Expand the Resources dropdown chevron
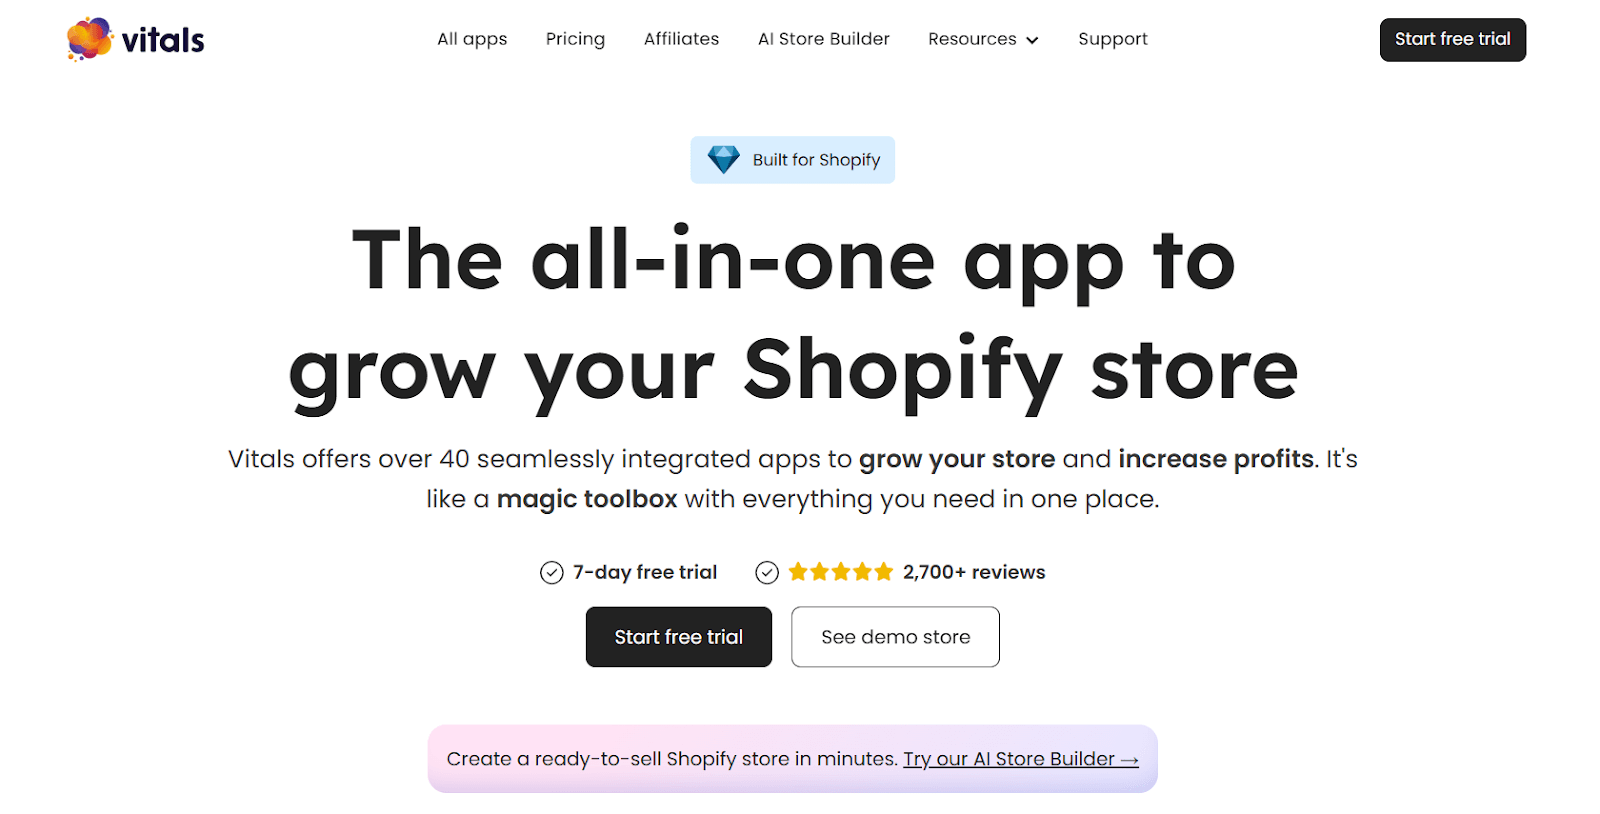The height and width of the screenshot is (814, 1600). 1033,40
